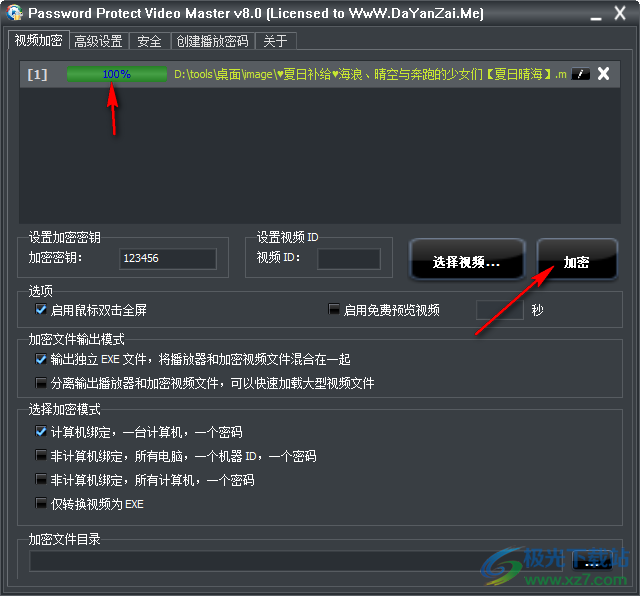Enable 所有电脑,一个机器 ID checkbox

[x=41, y=455]
